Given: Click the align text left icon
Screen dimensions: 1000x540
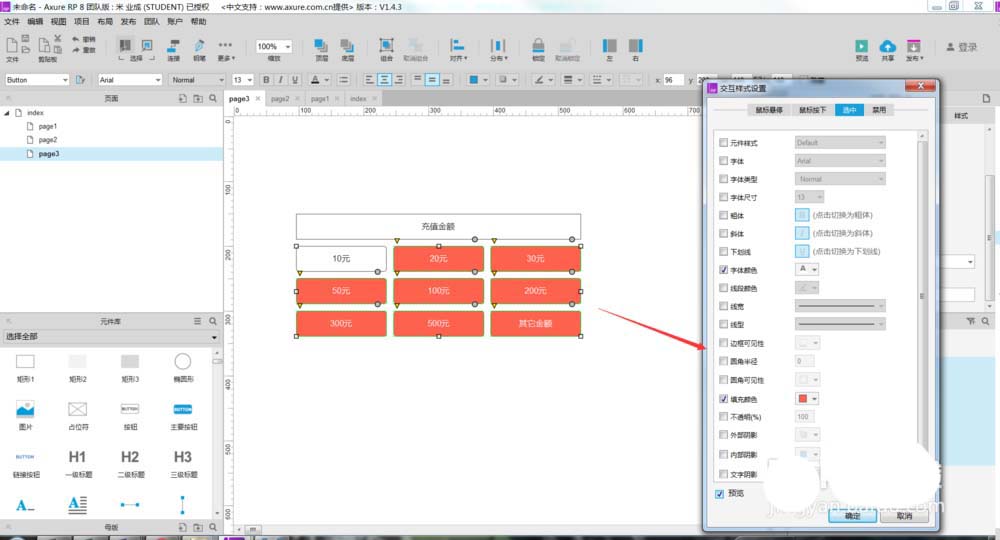Looking at the screenshot, I should (369, 80).
